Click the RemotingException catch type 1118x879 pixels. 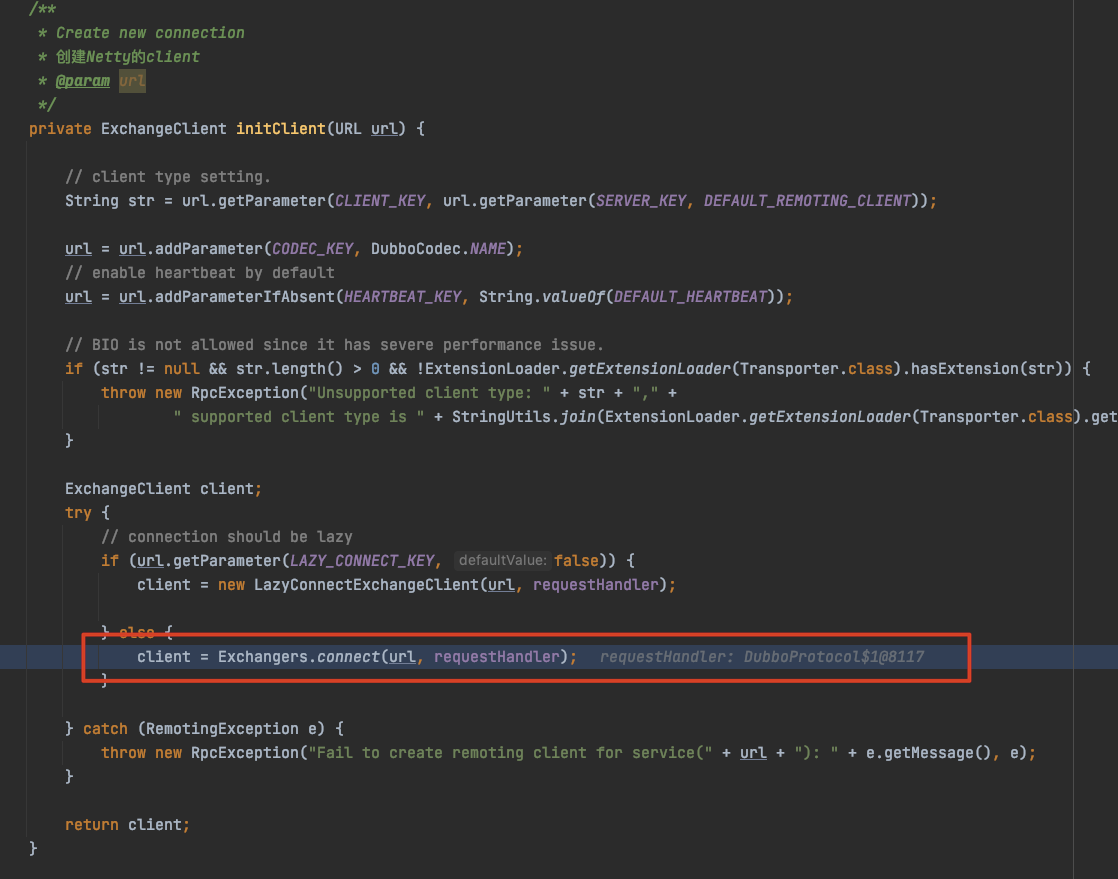[222, 729]
